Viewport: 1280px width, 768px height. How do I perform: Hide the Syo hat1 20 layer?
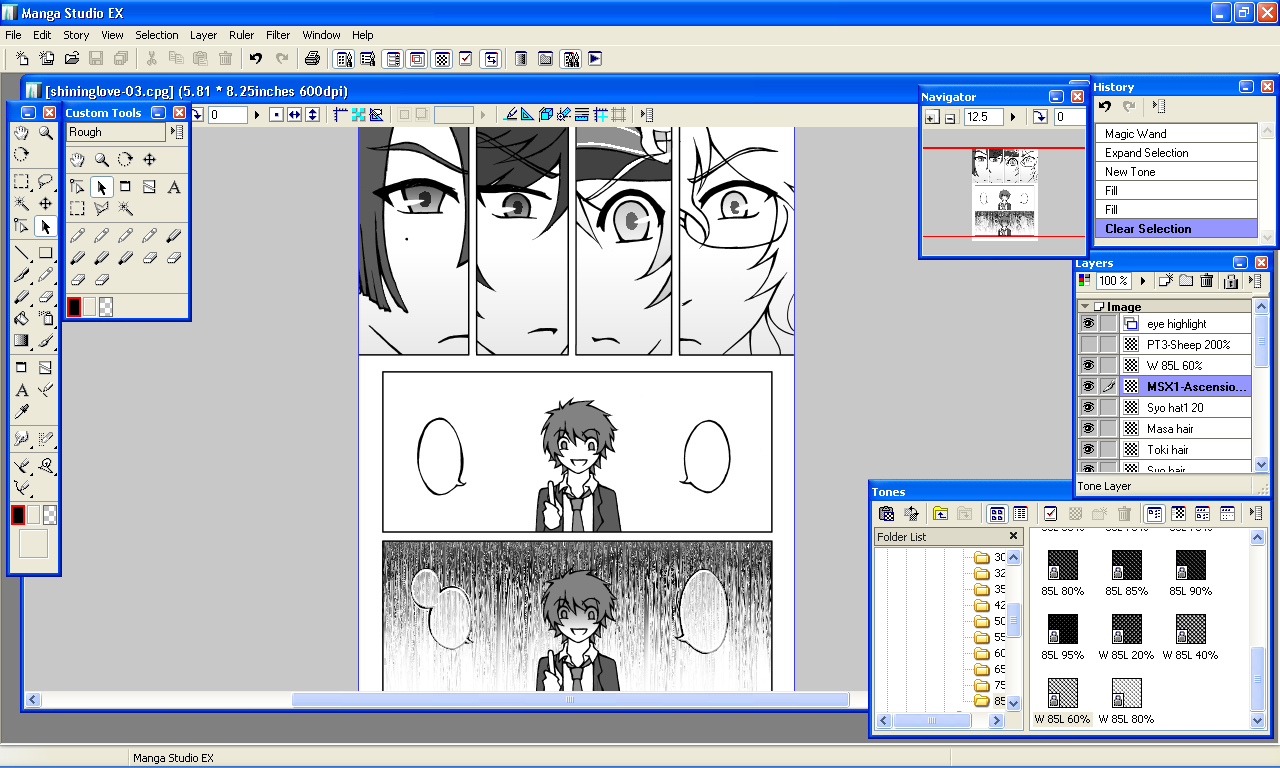(1088, 408)
